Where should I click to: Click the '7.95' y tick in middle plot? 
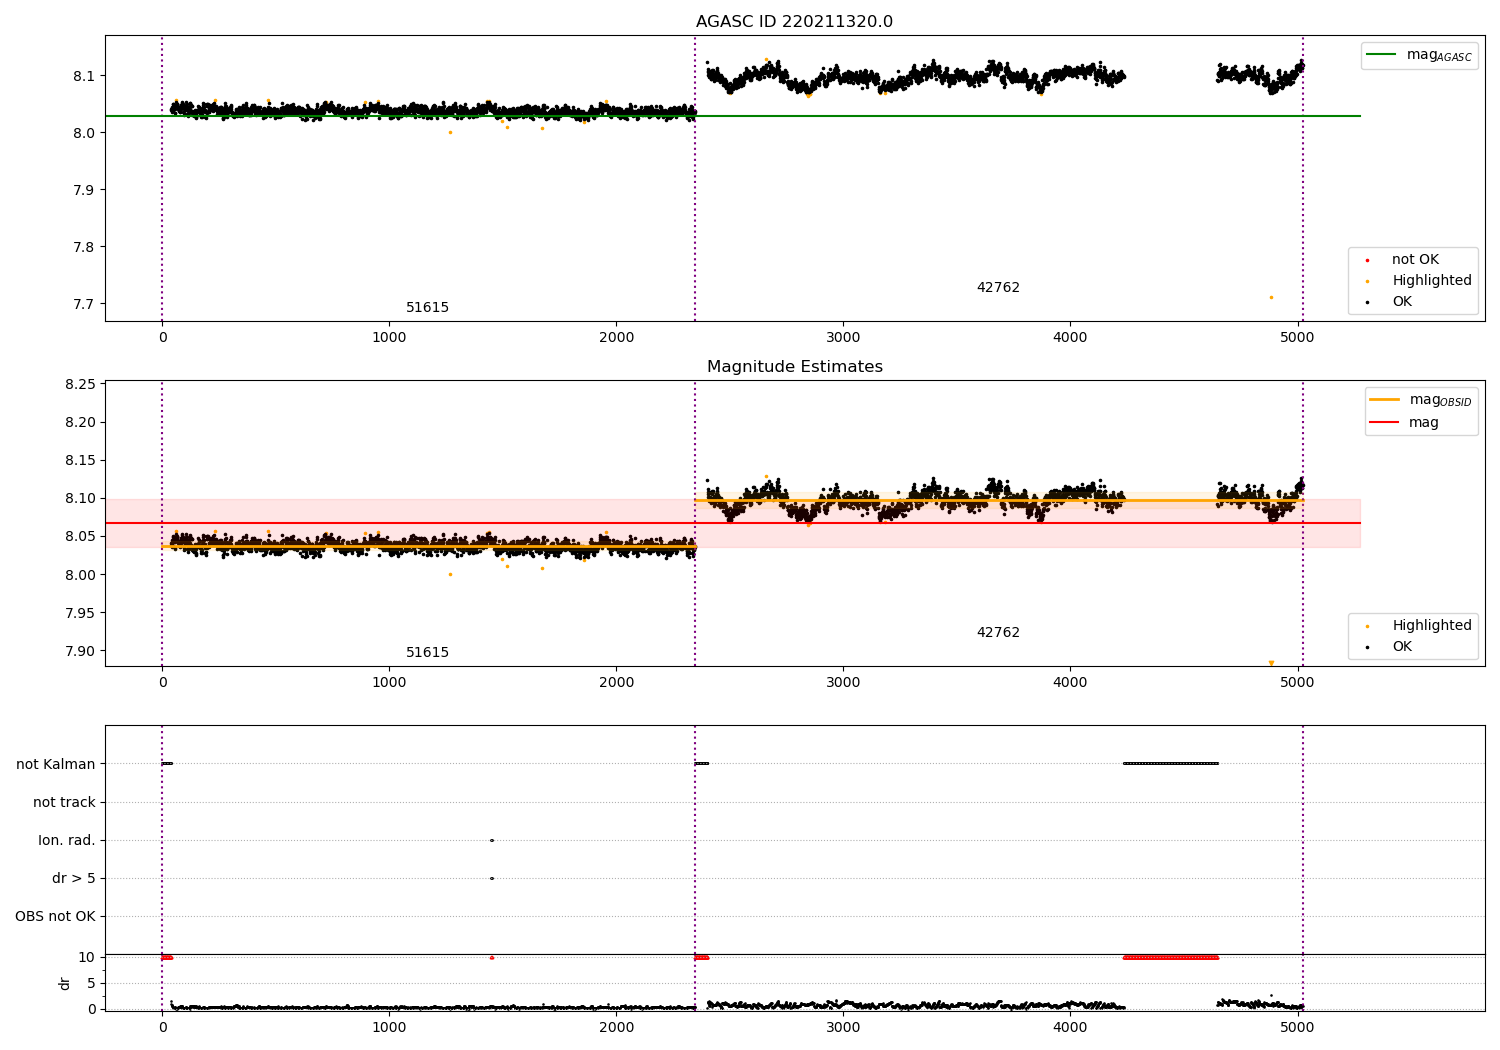(79, 613)
